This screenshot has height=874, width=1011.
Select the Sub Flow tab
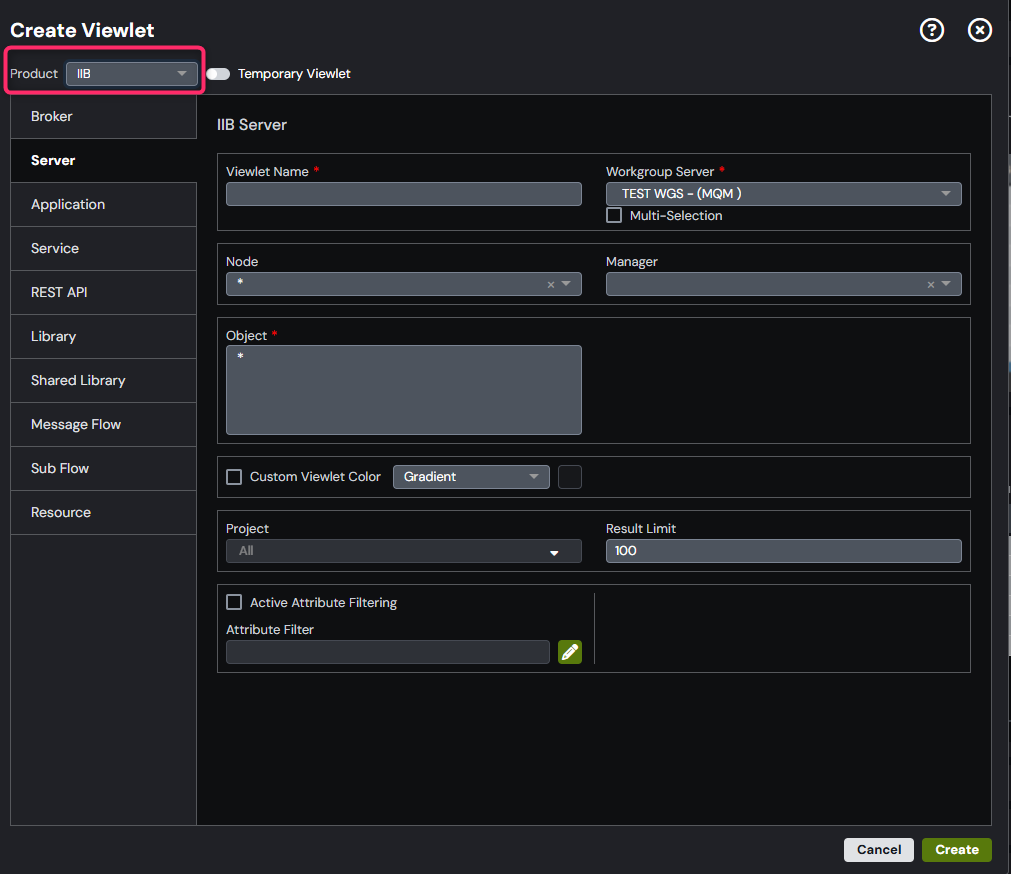(103, 469)
